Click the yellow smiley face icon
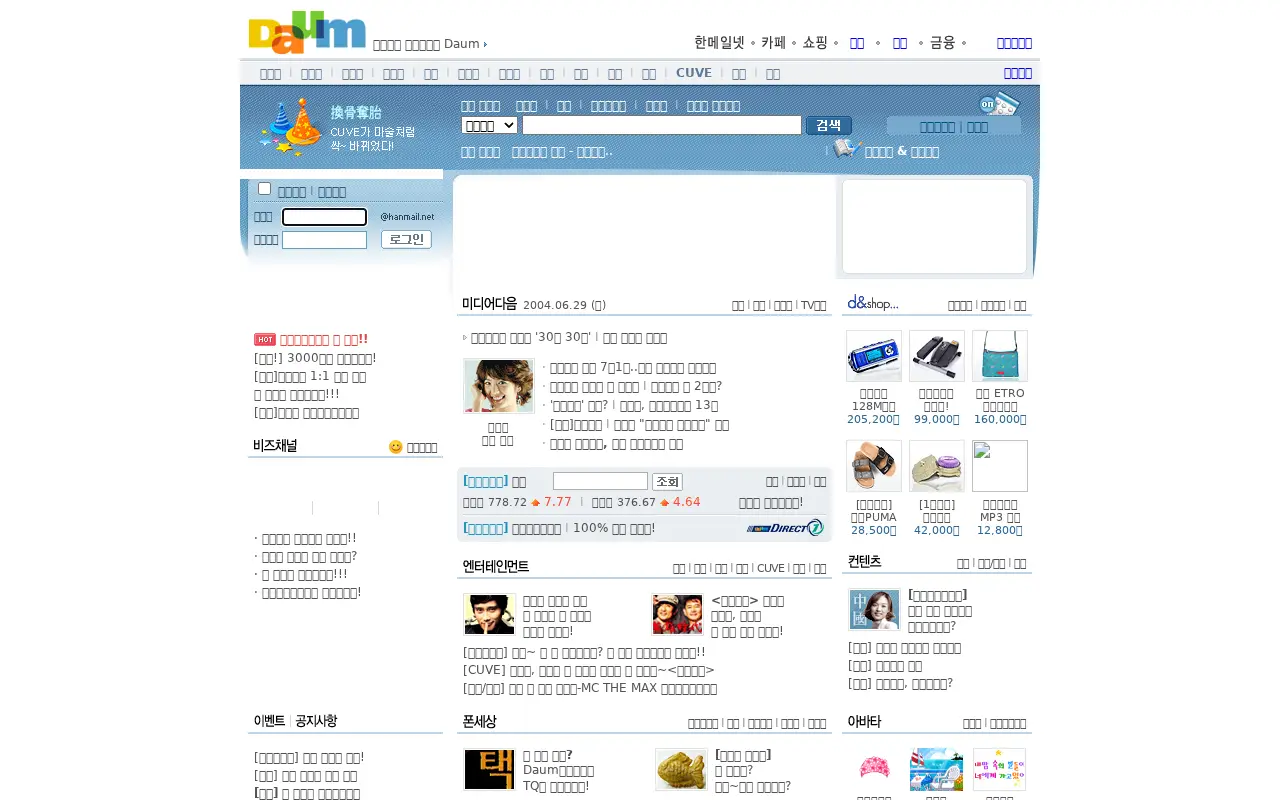 396,447
